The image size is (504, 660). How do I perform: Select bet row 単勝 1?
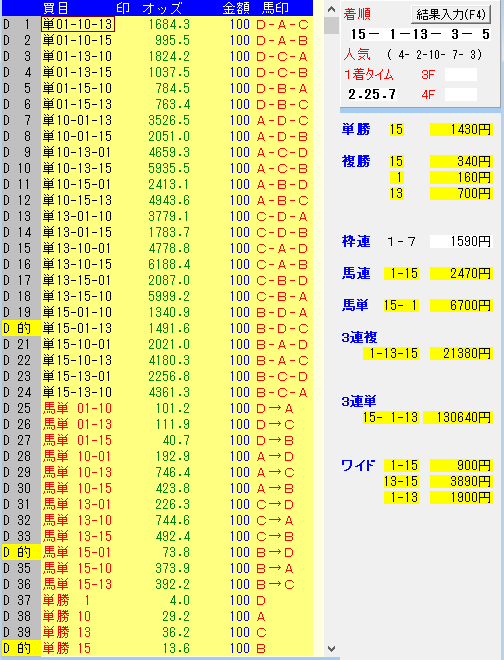click(157, 600)
